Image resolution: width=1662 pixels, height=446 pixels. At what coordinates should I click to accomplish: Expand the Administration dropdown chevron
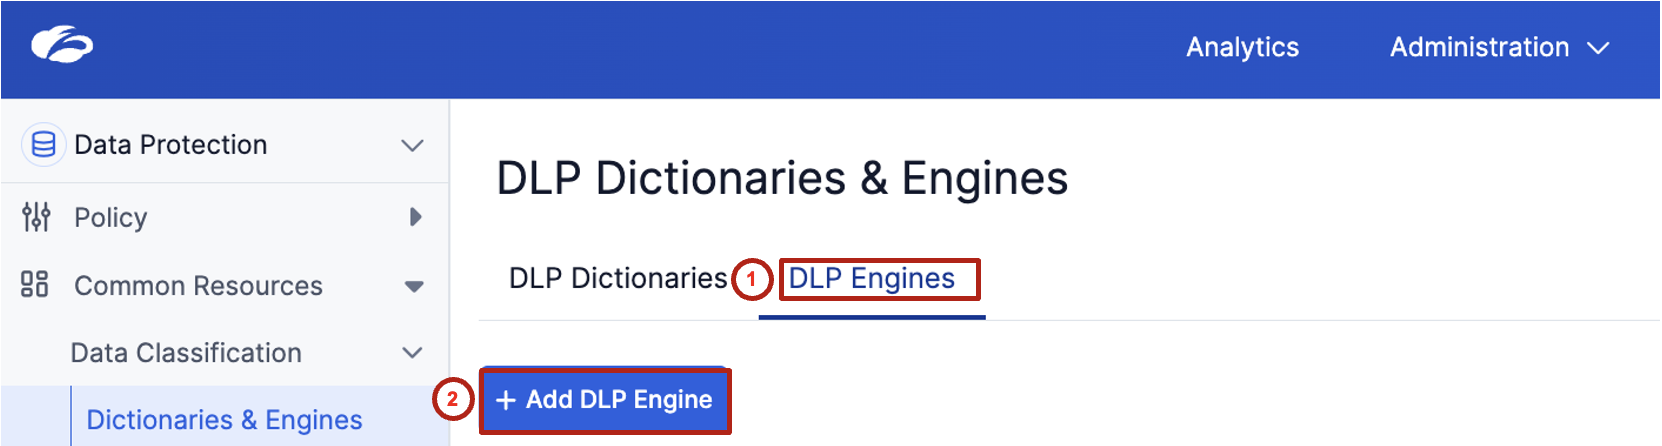[x=1598, y=48]
